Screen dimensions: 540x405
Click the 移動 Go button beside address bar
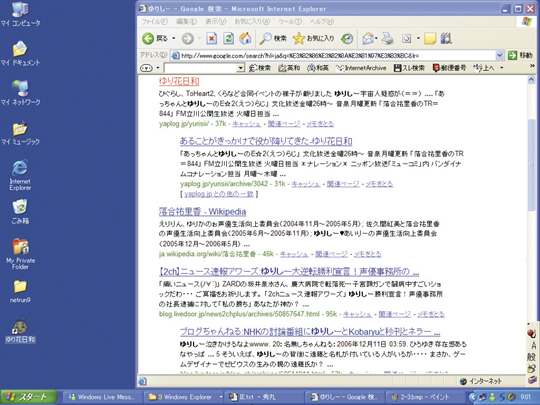(x=521, y=55)
